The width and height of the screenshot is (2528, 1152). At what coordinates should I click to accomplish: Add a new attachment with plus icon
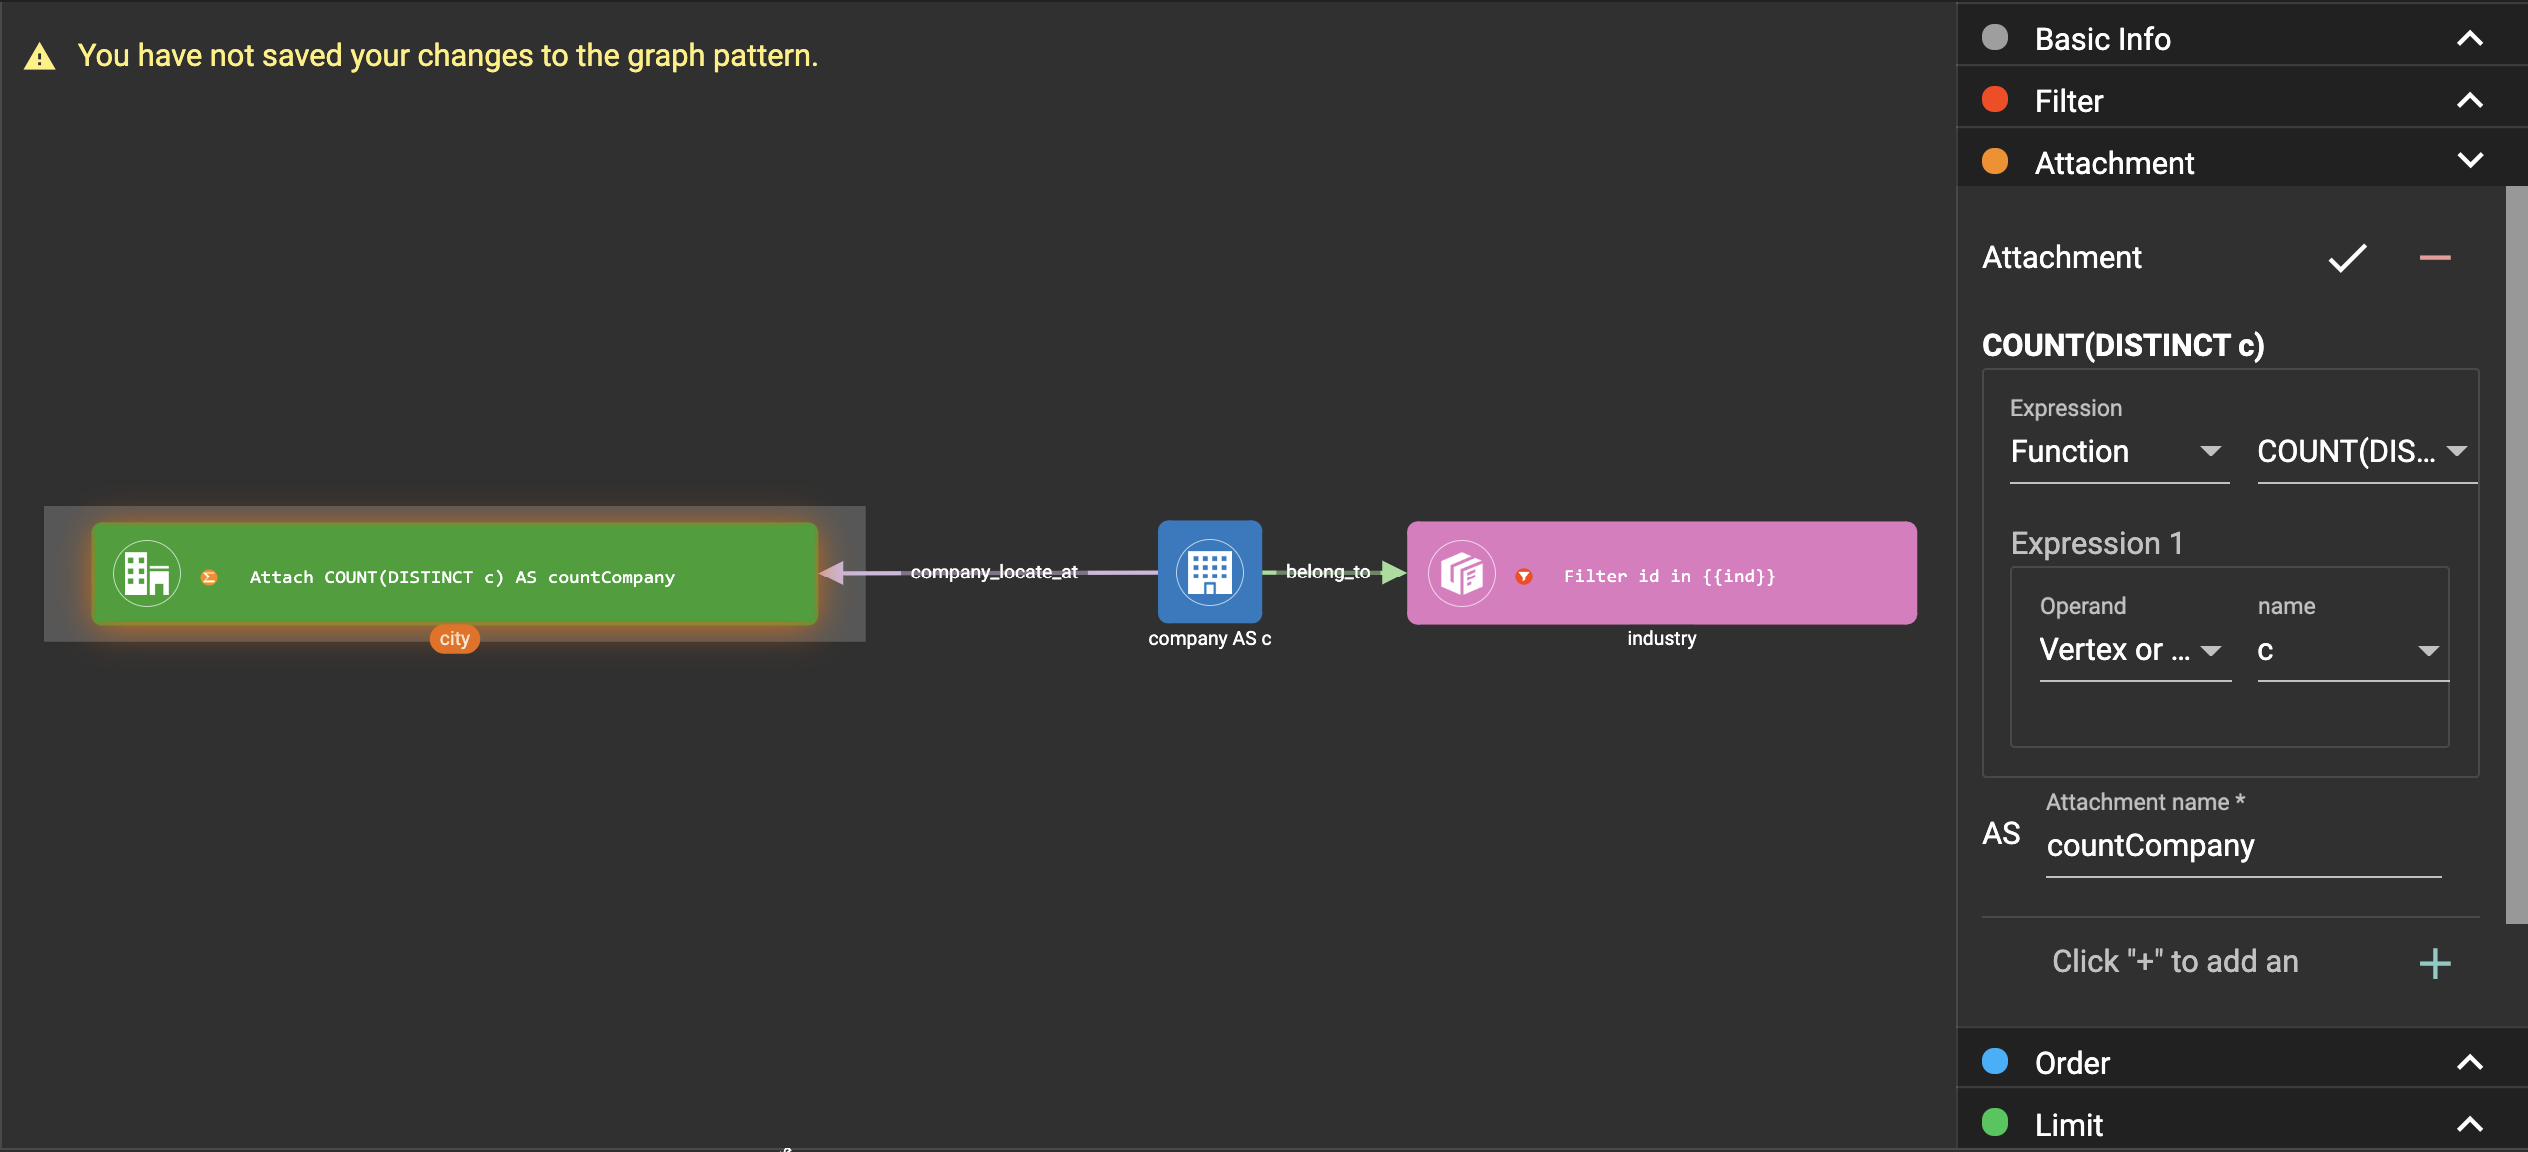point(2434,963)
